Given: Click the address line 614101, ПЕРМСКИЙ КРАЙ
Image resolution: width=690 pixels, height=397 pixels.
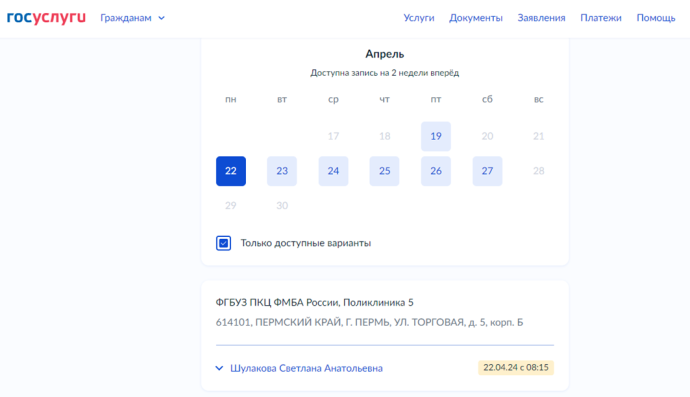Looking at the screenshot, I should (x=369, y=322).
